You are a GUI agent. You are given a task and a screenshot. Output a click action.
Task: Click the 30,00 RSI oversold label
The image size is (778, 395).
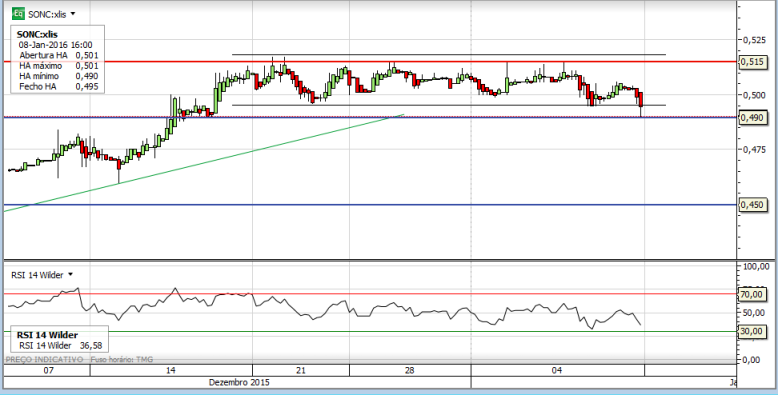[x=752, y=331]
